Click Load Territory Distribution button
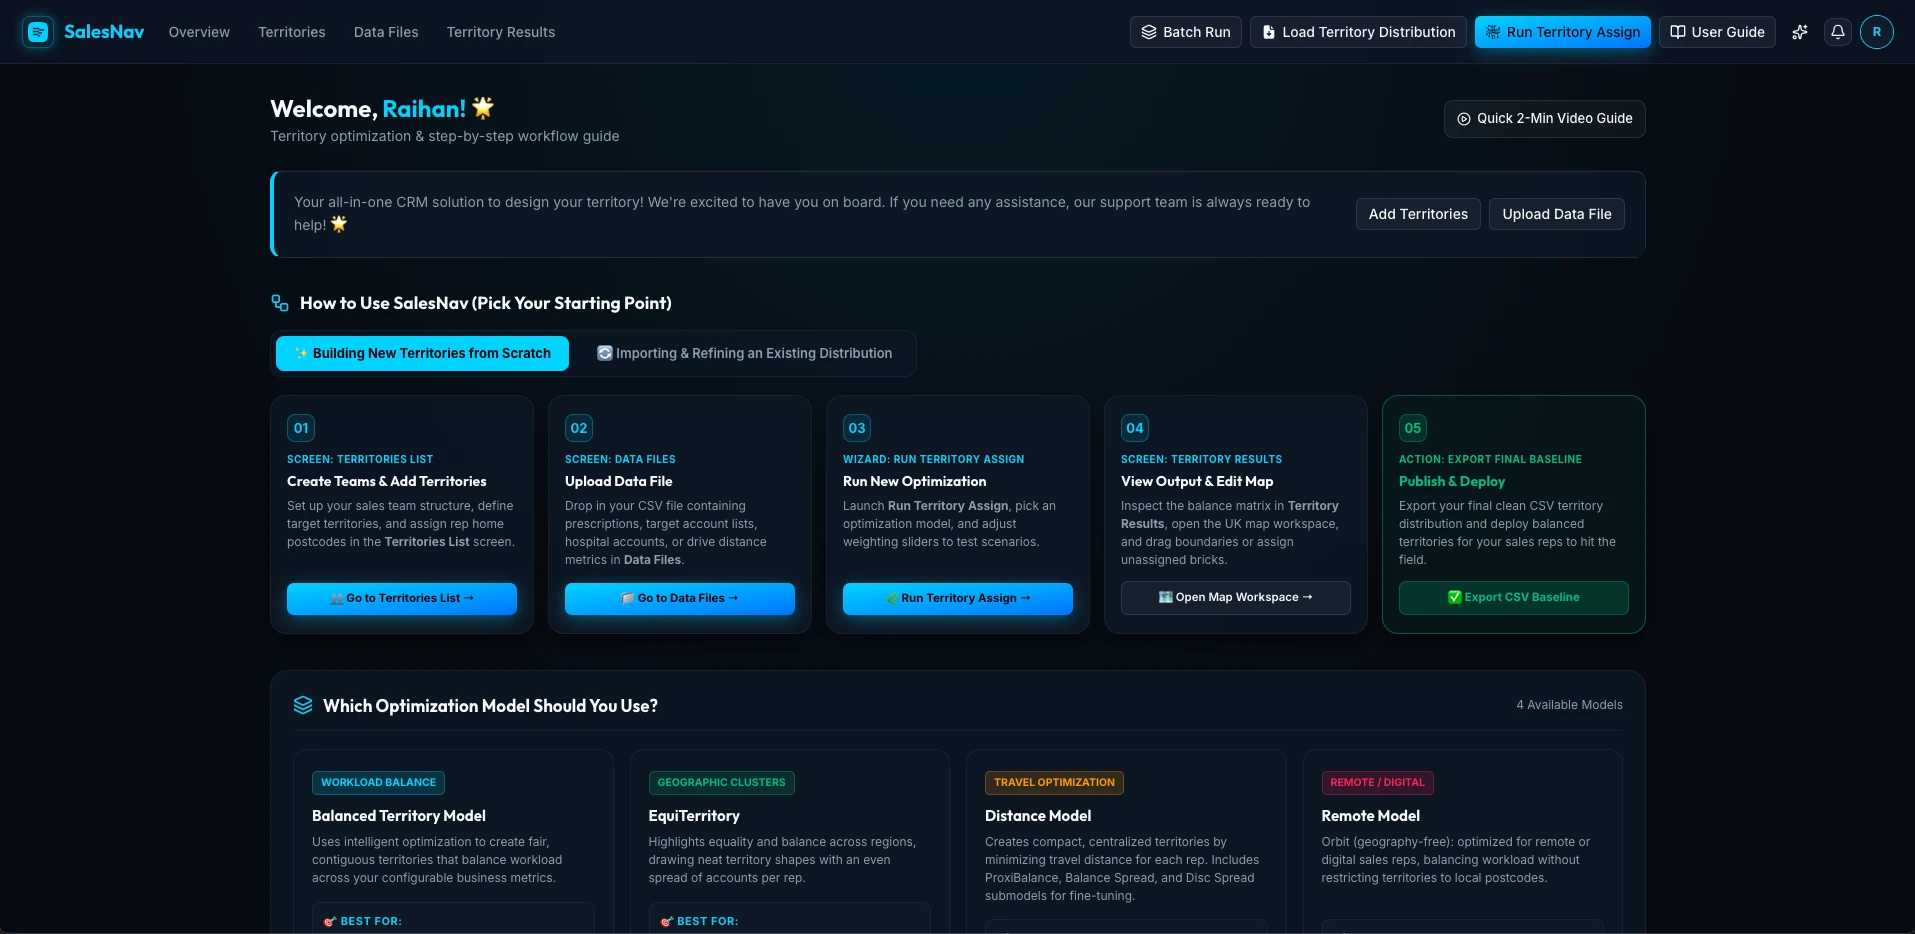Screen dimensions: 1915x934 pyautogui.click(x=1358, y=32)
